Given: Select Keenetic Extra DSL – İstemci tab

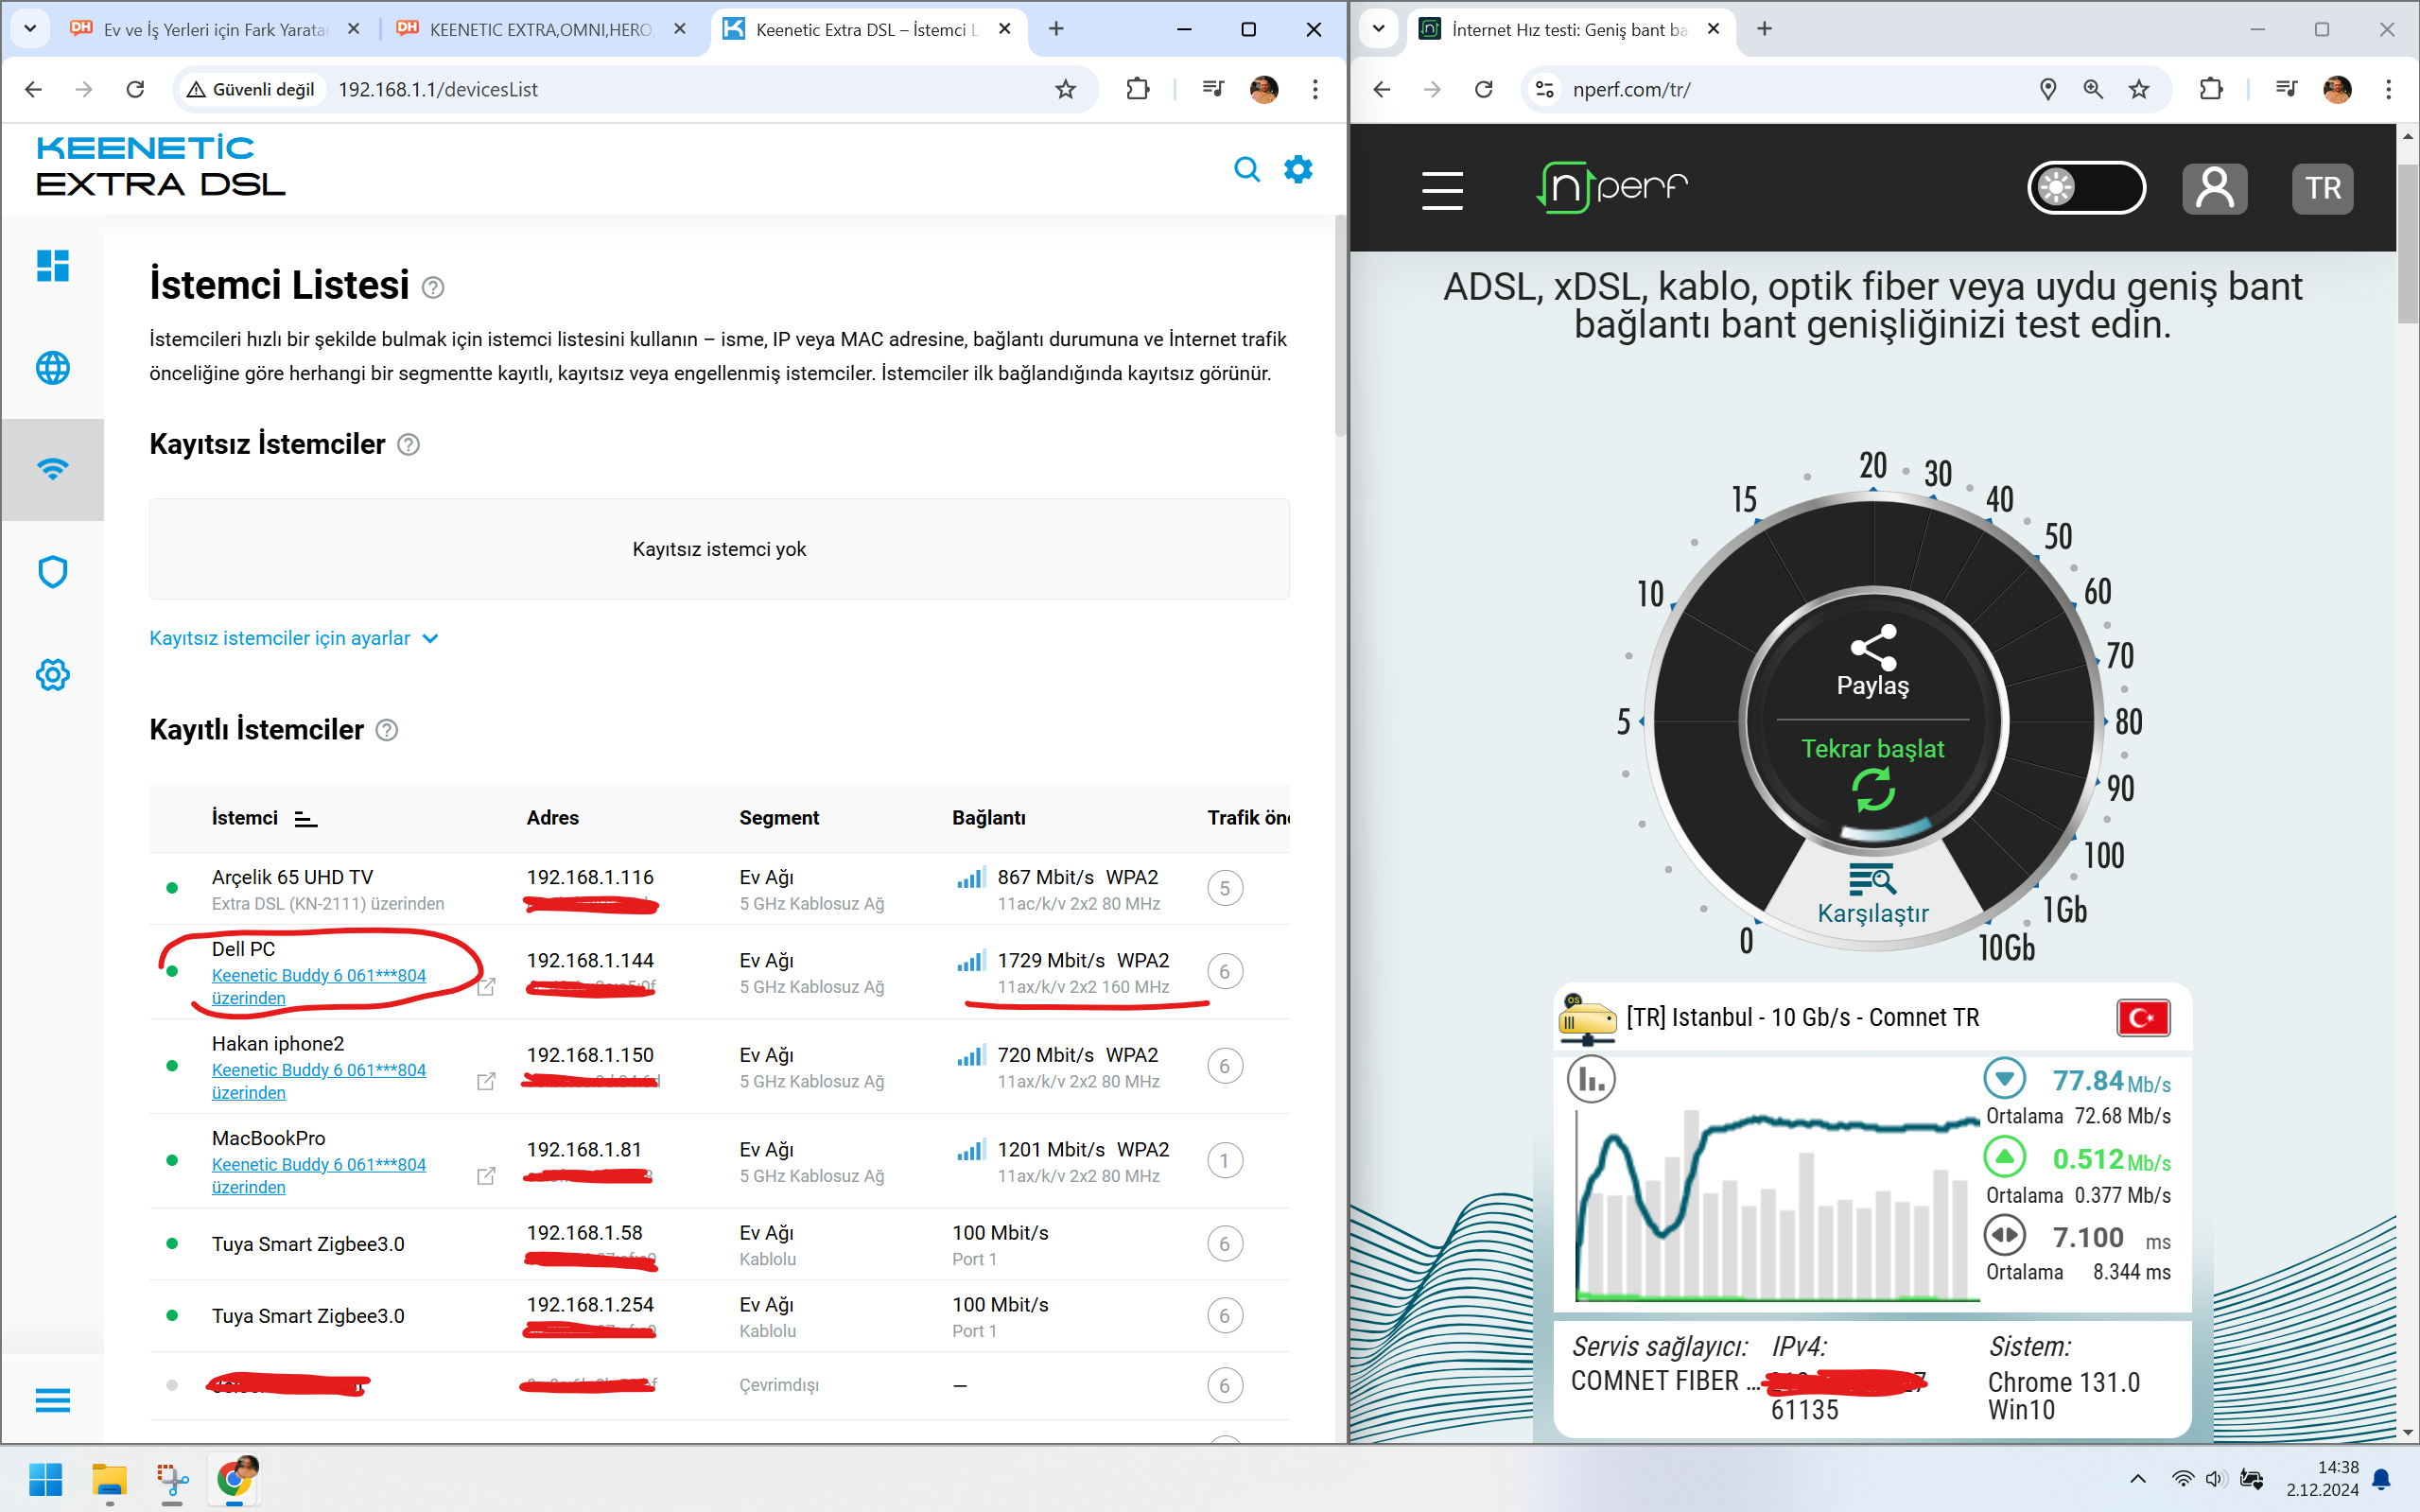Looking at the screenshot, I should [867, 29].
